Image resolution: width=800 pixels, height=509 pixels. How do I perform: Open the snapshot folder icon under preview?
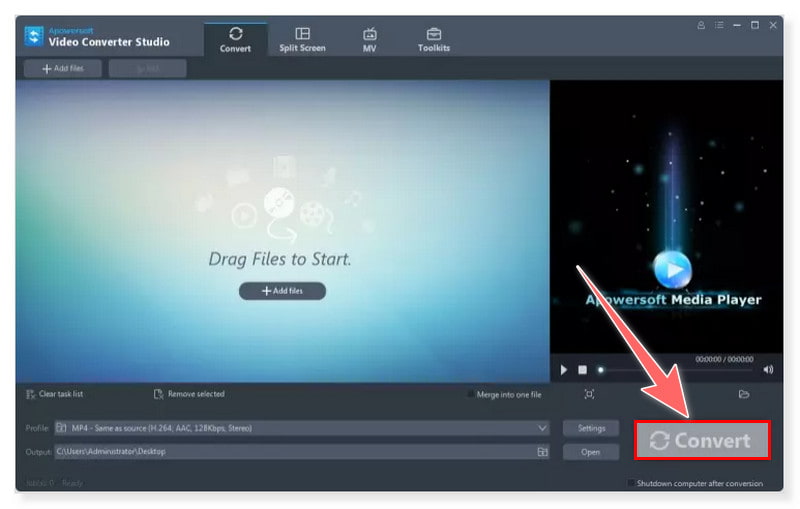744,395
